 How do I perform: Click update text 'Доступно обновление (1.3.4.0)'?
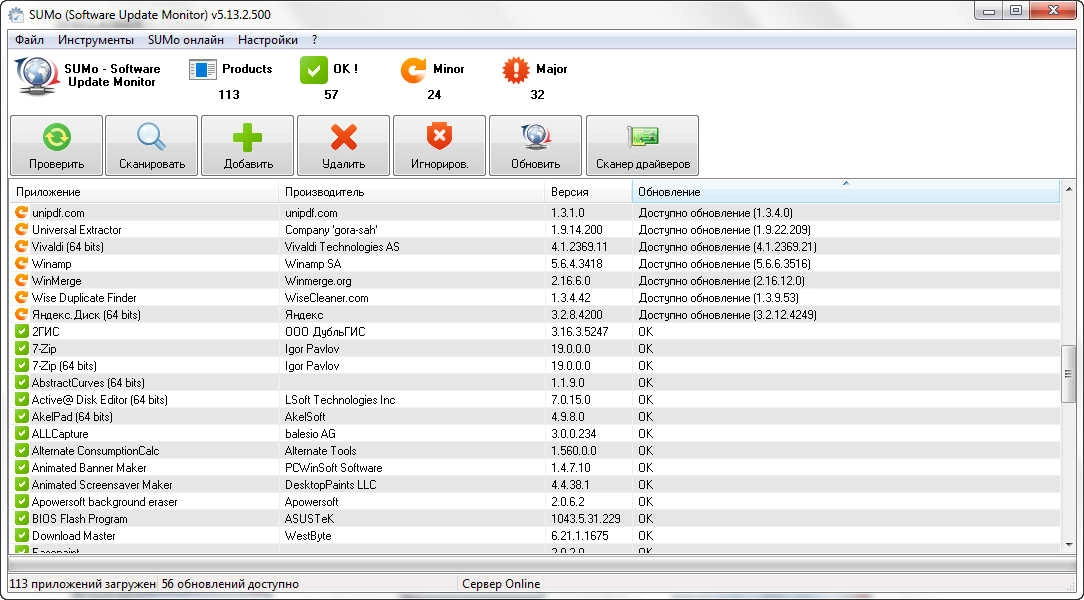click(716, 212)
